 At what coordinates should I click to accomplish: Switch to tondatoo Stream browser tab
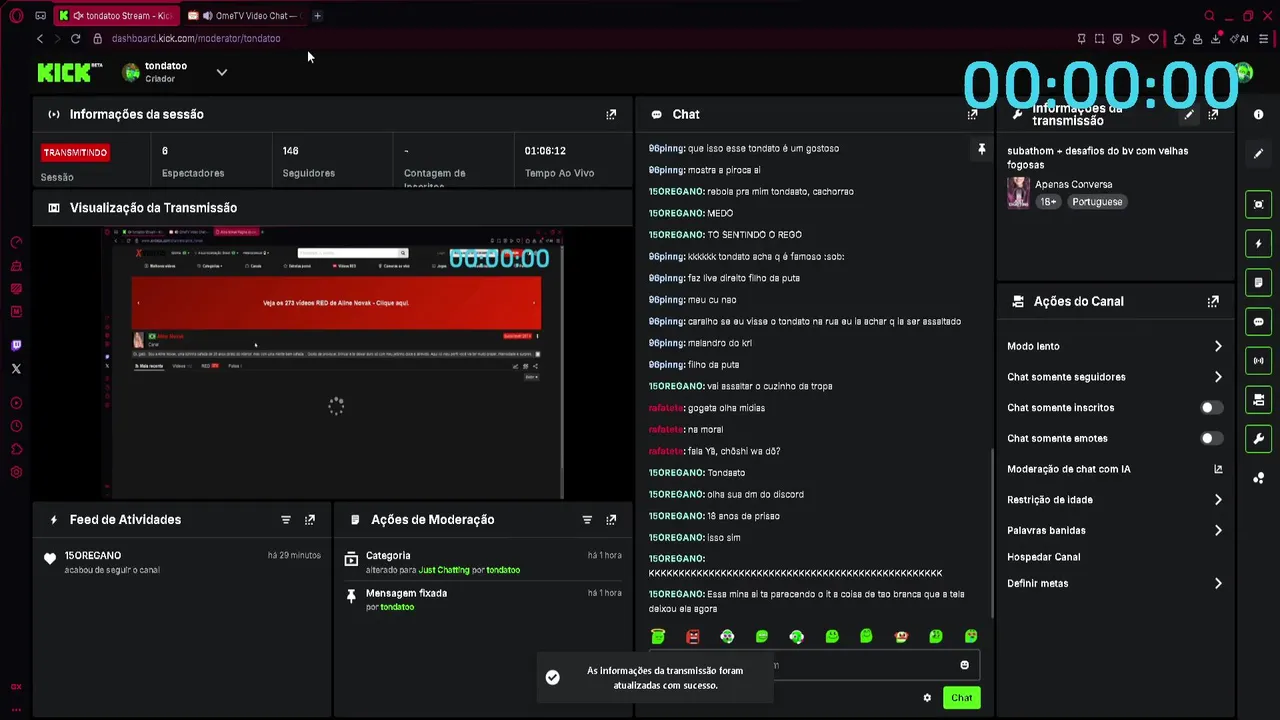click(x=116, y=16)
